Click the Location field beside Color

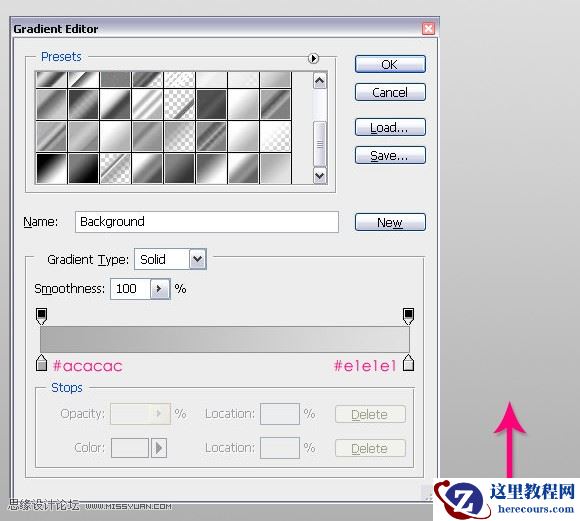coord(280,448)
